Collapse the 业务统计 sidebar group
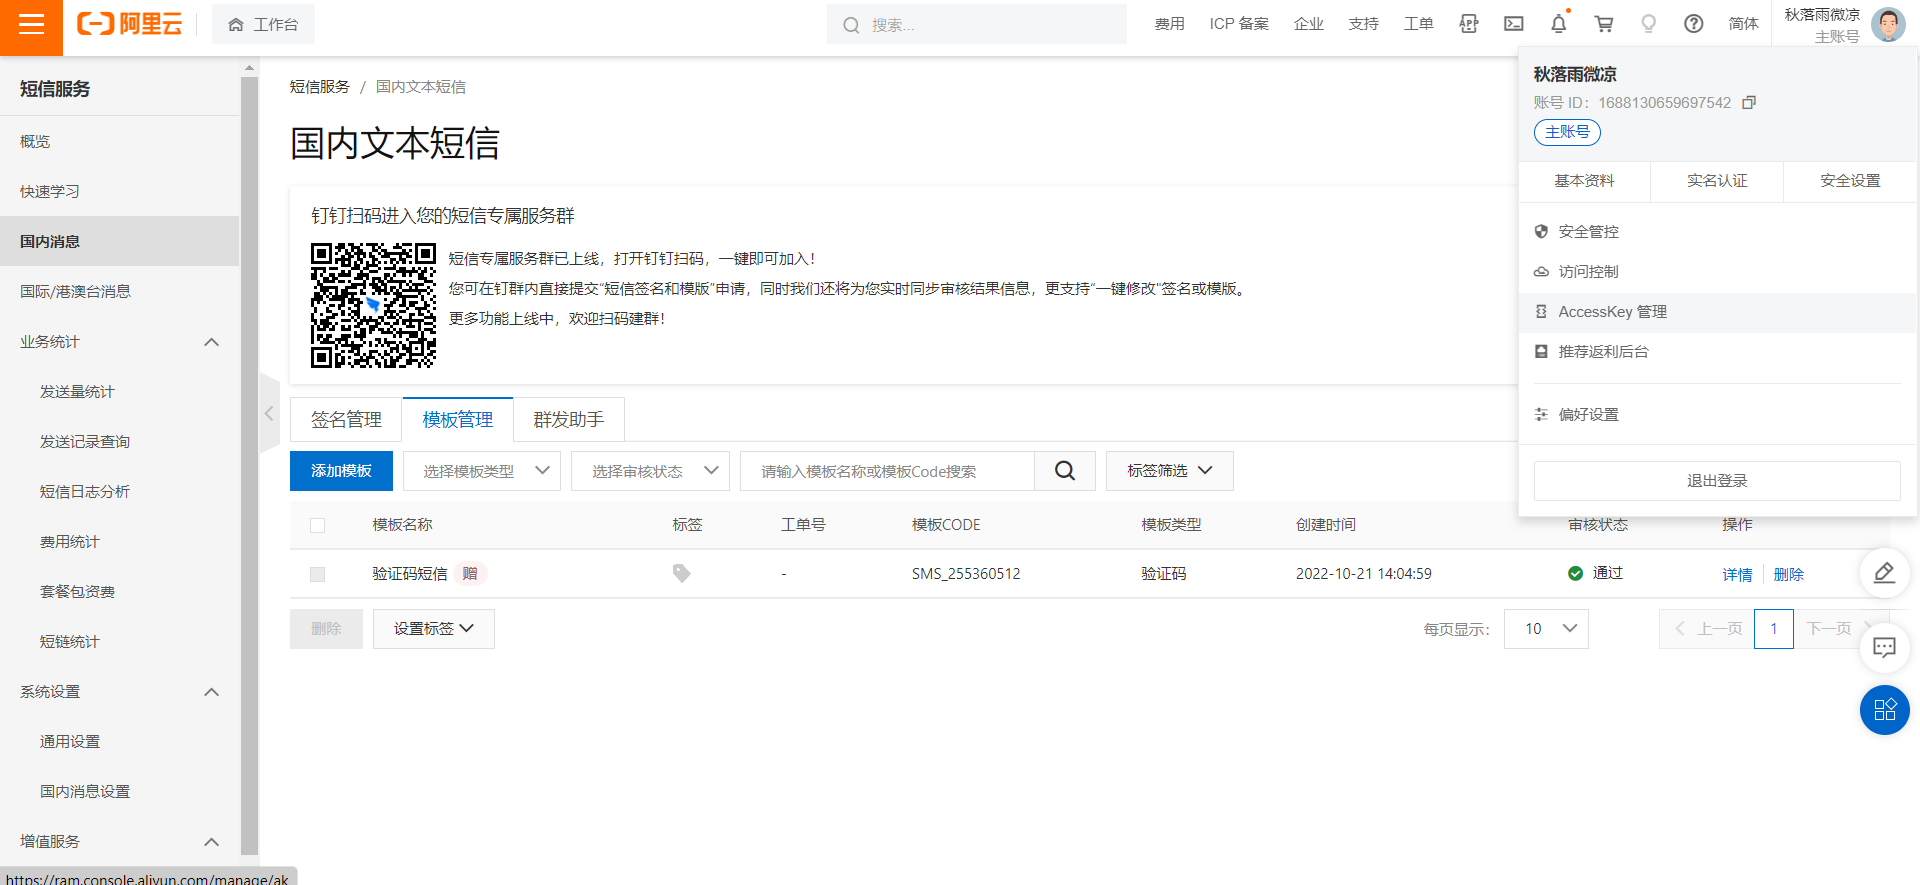The image size is (1920, 885). (211, 342)
